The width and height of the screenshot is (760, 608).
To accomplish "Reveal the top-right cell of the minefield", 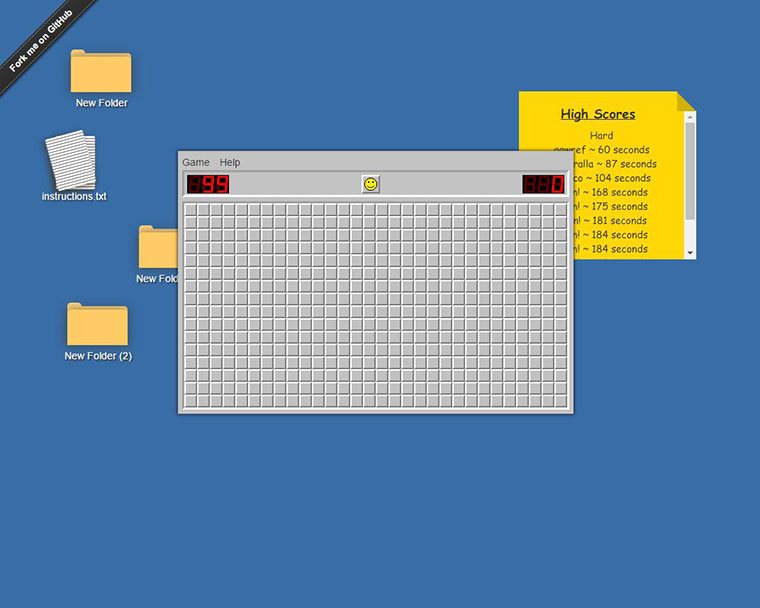I will click(561, 210).
